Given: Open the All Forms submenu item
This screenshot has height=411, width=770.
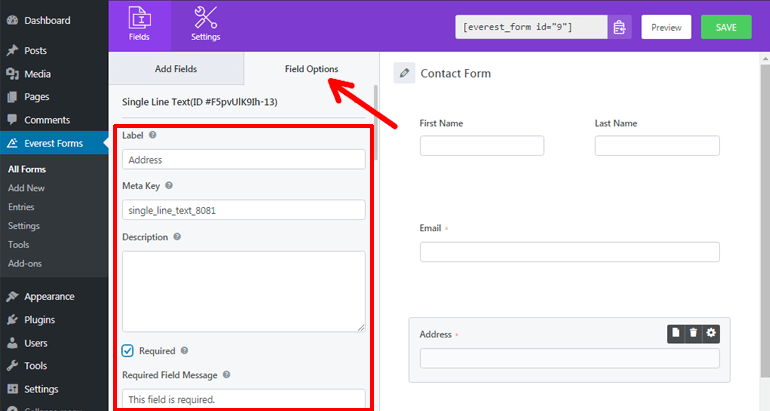Looking at the screenshot, I should pos(27,169).
